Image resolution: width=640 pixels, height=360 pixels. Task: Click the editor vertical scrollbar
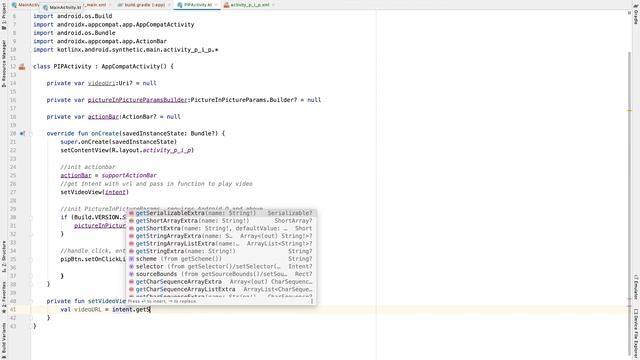tap(629, 204)
